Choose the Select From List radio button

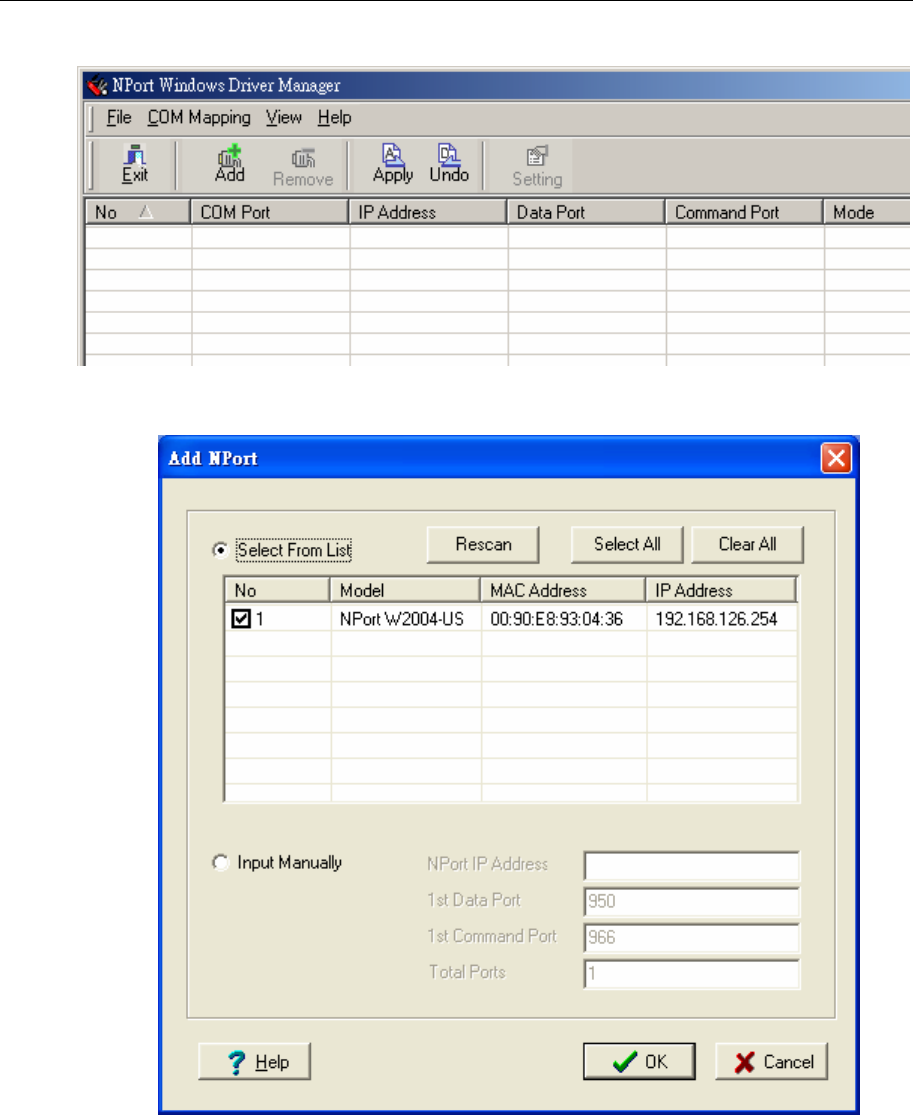point(220,550)
